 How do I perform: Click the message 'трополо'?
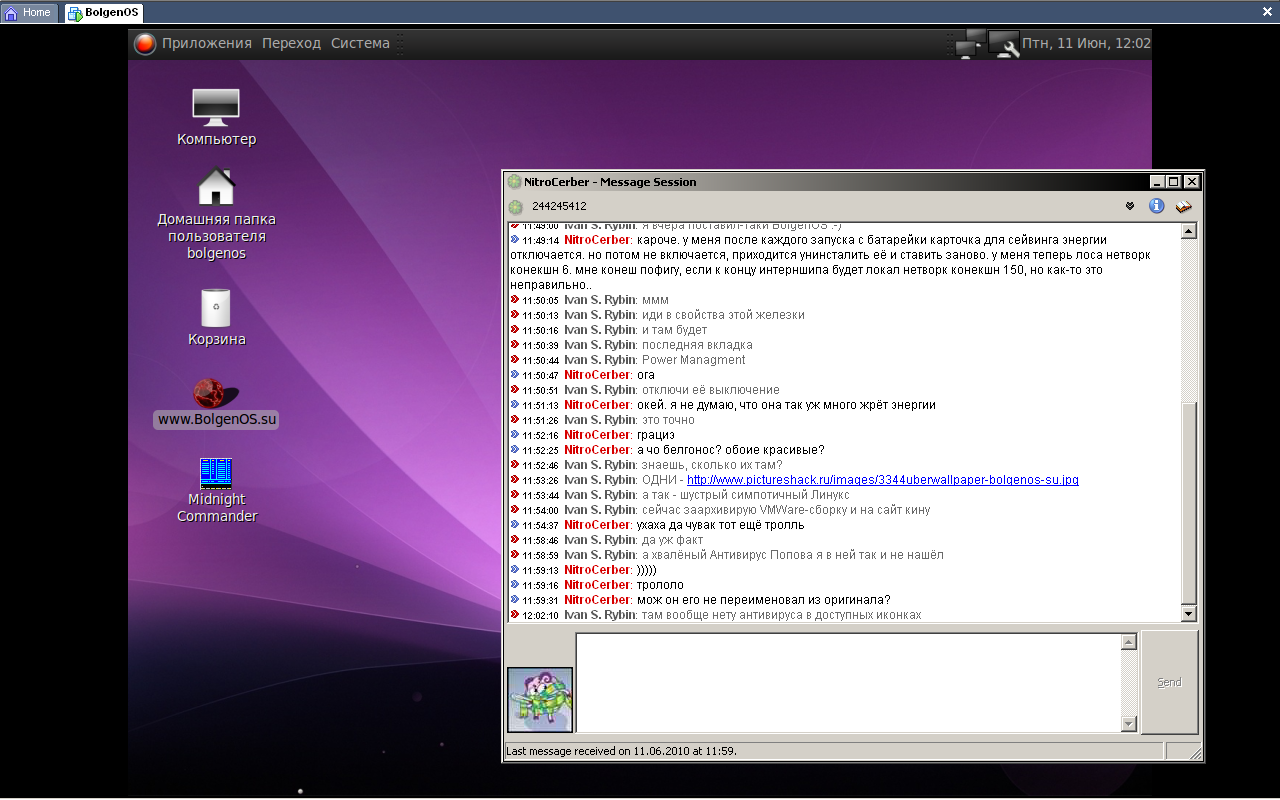tap(660, 585)
